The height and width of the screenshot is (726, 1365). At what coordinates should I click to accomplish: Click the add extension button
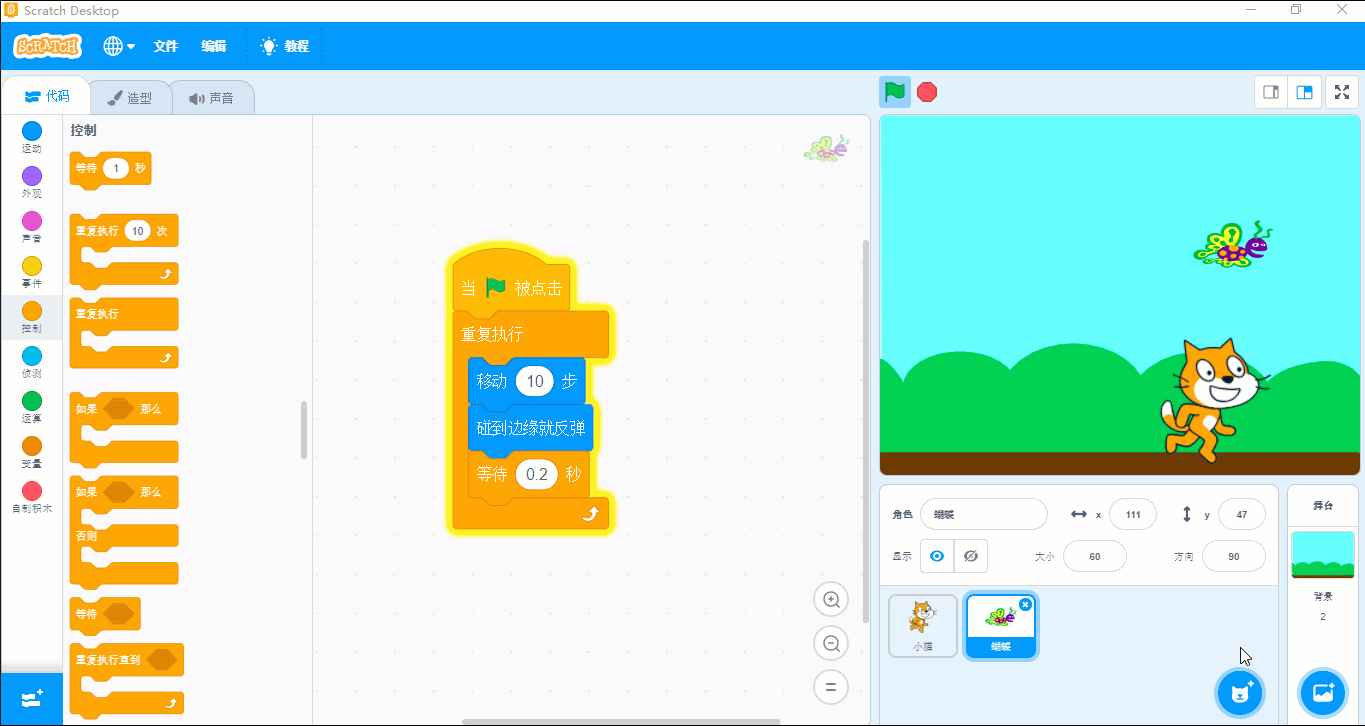click(32, 699)
